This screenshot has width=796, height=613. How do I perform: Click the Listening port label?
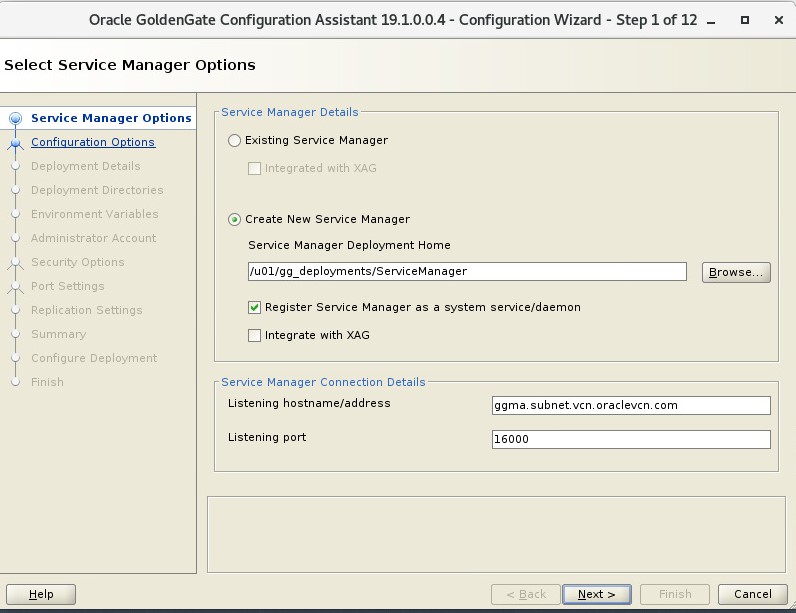click(x=267, y=437)
